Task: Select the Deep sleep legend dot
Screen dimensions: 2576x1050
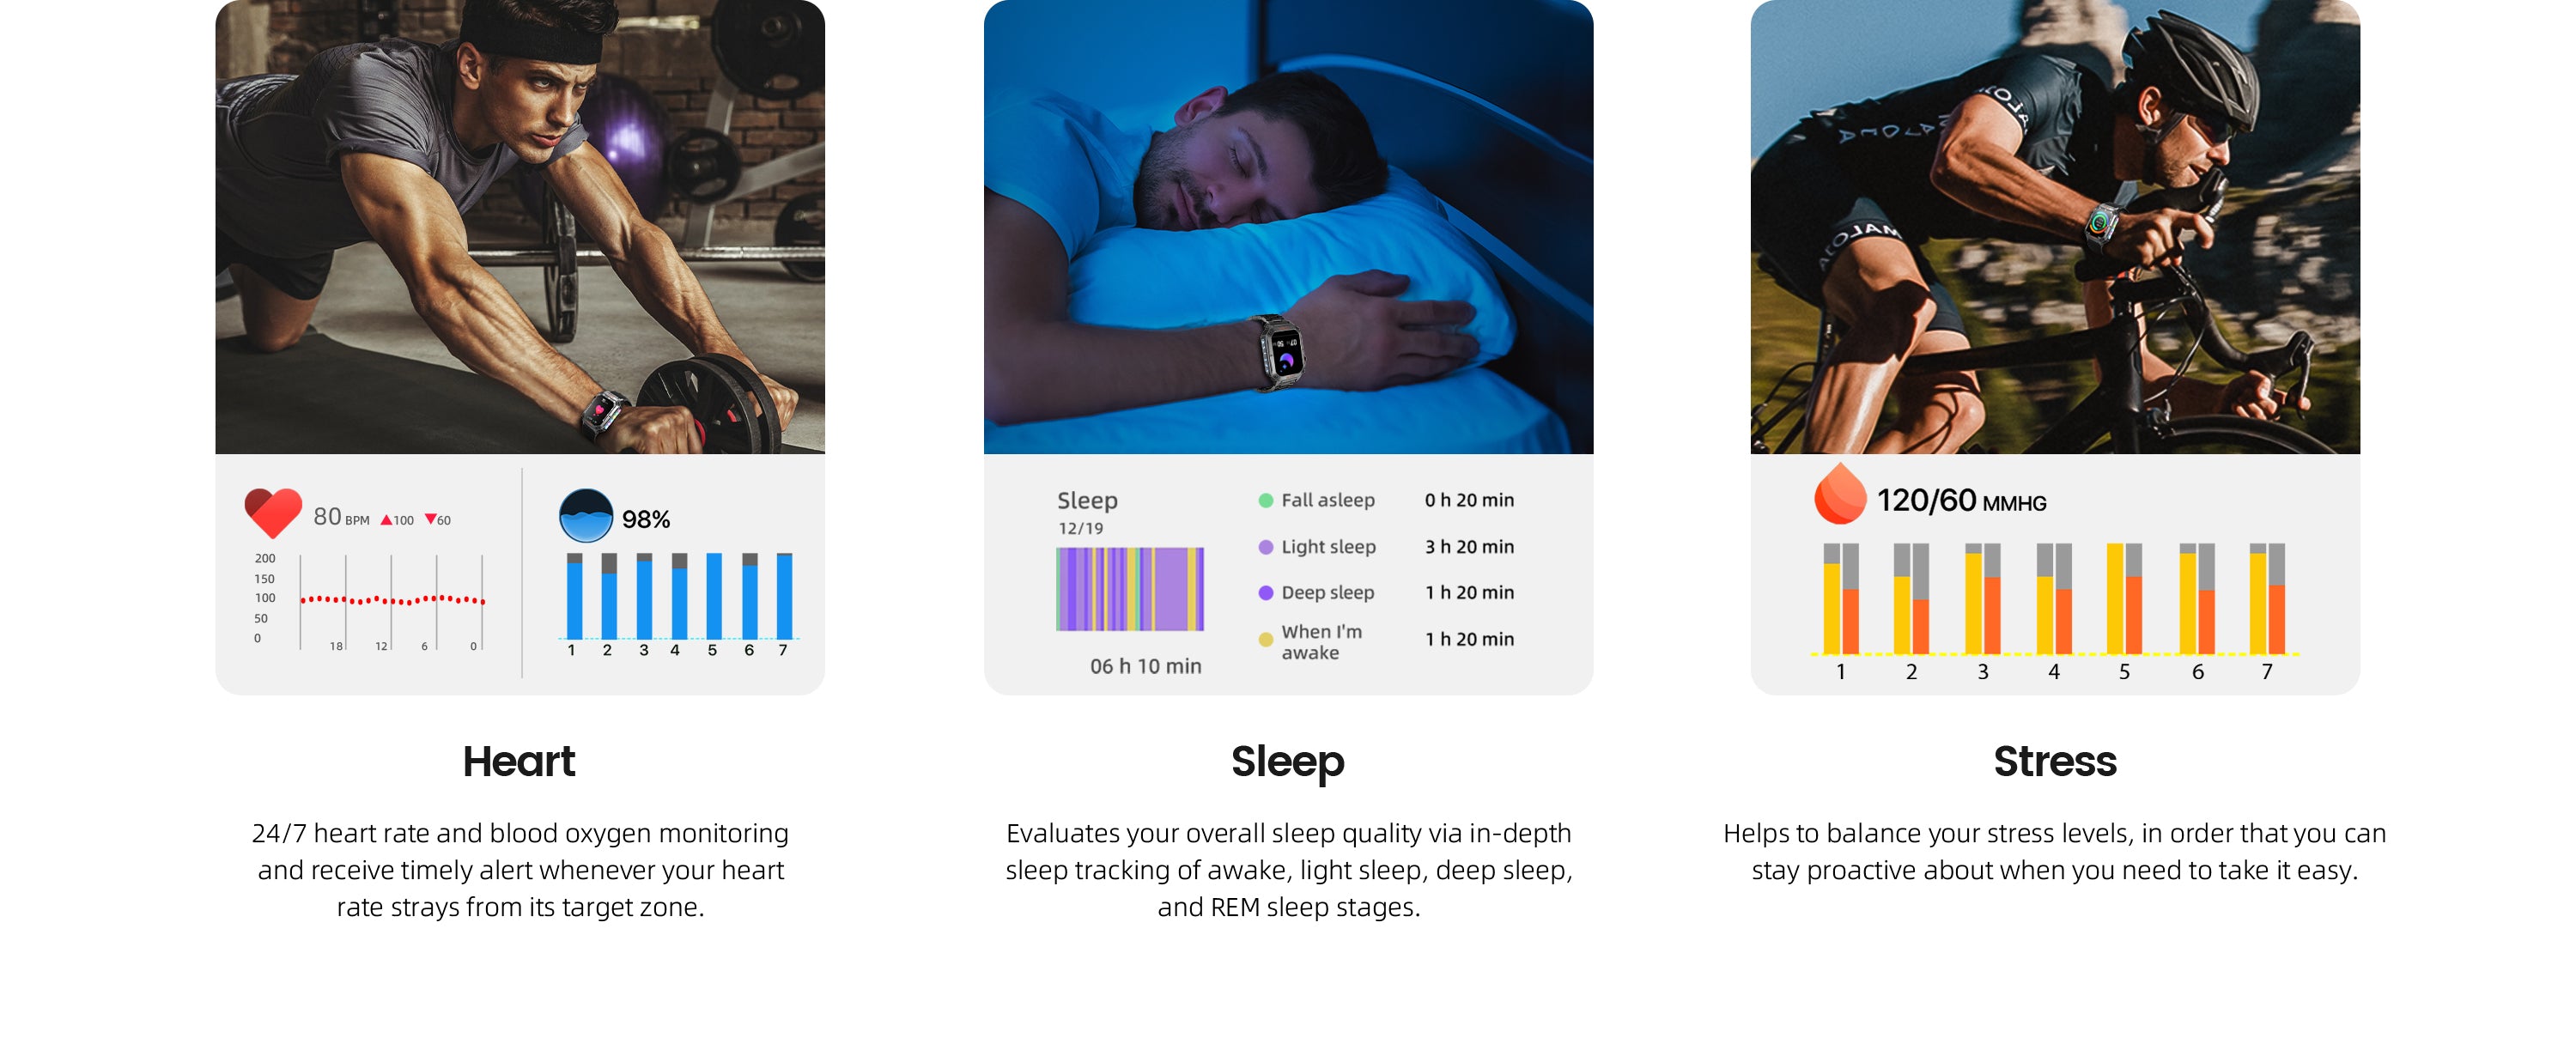Action: pyautogui.click(x=1265, y=593)
